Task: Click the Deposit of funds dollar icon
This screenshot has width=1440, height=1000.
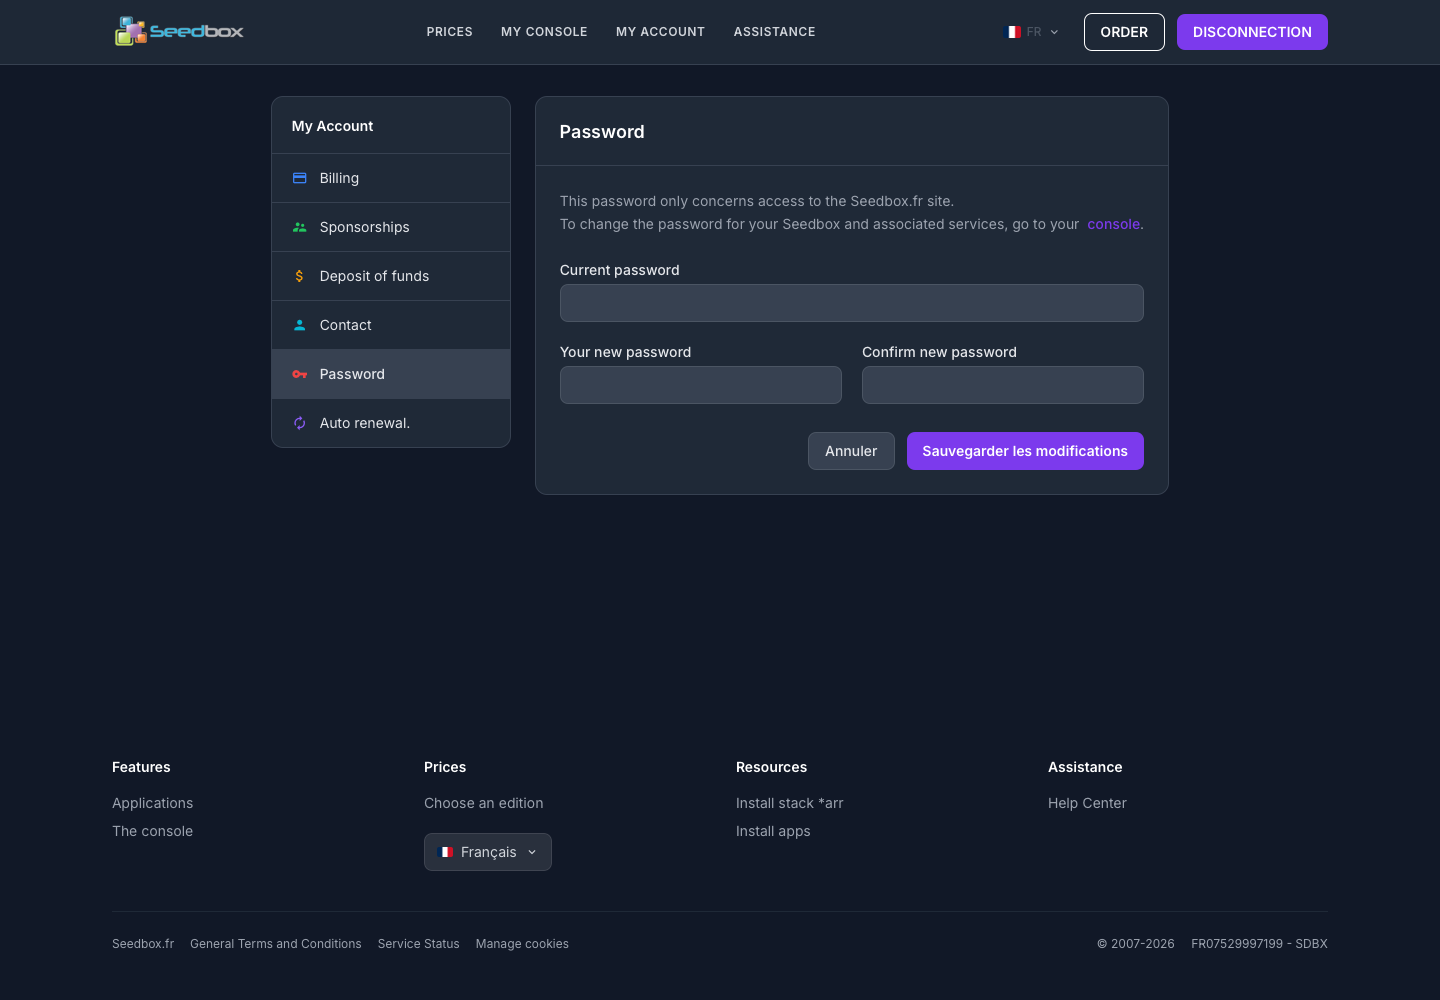Action: click(x=299, y=276)
